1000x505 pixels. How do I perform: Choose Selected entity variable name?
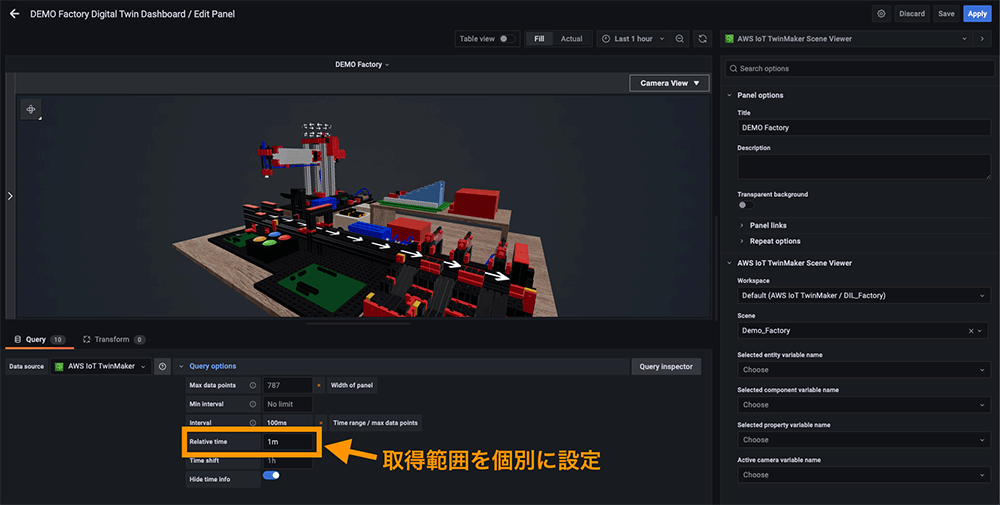pyautogui.click(x=864, y=370)
